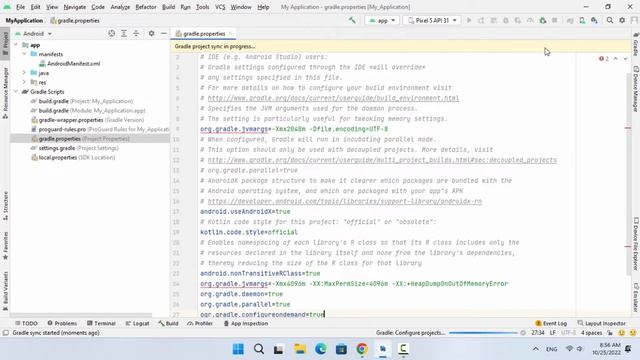Open the multi_project_builds.html link in the comment

click(382, 160)
